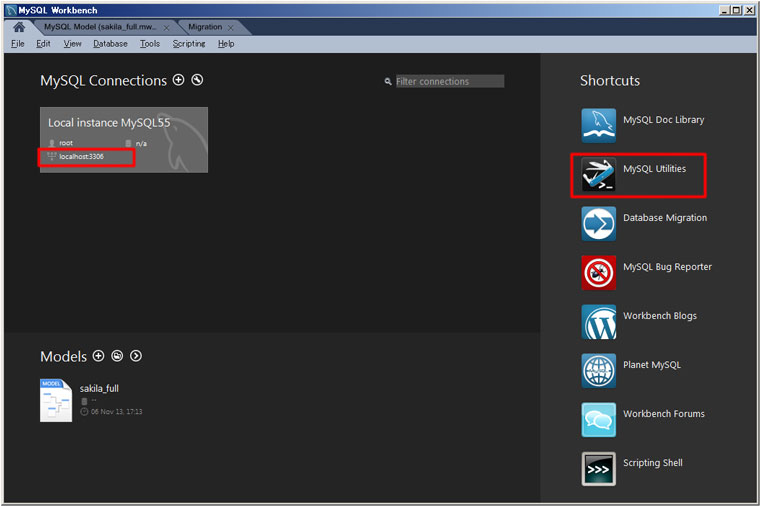Close the MySQL Model sakila_full tab

[x=166, y=28]
